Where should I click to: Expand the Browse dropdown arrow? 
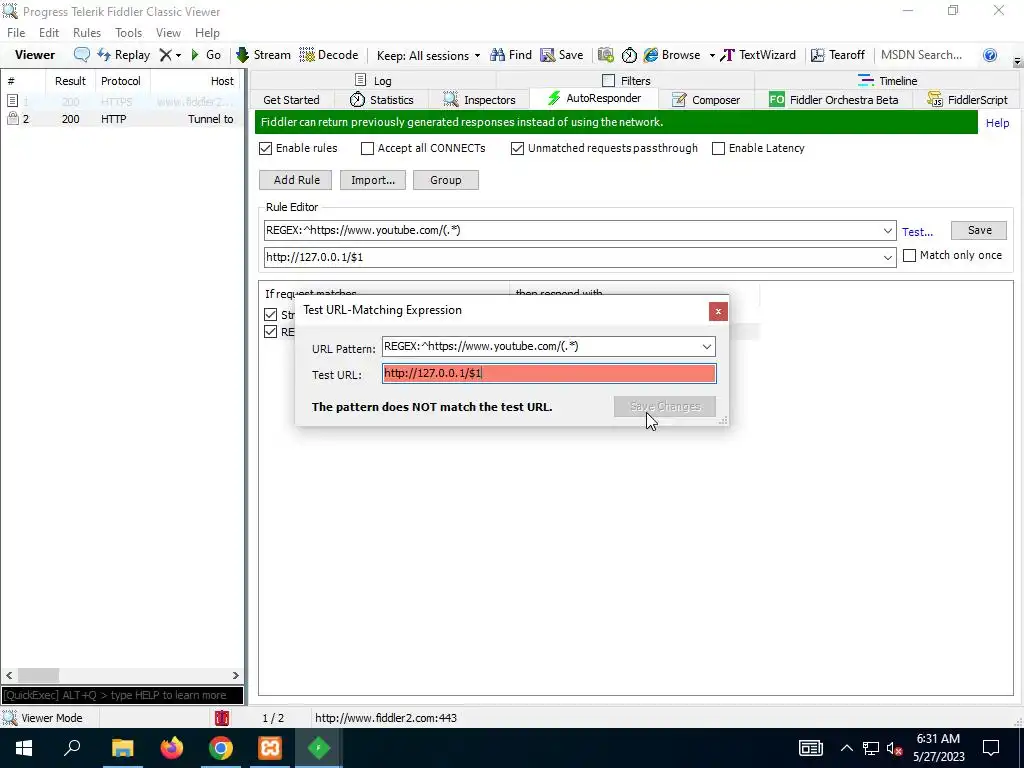pyautogui.click(x=712, y=56)
